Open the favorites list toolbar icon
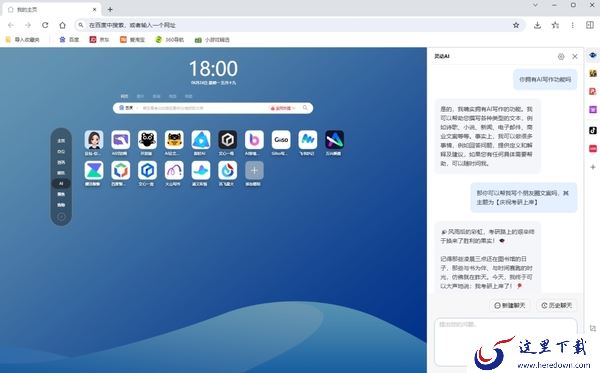 click(555, 25)
